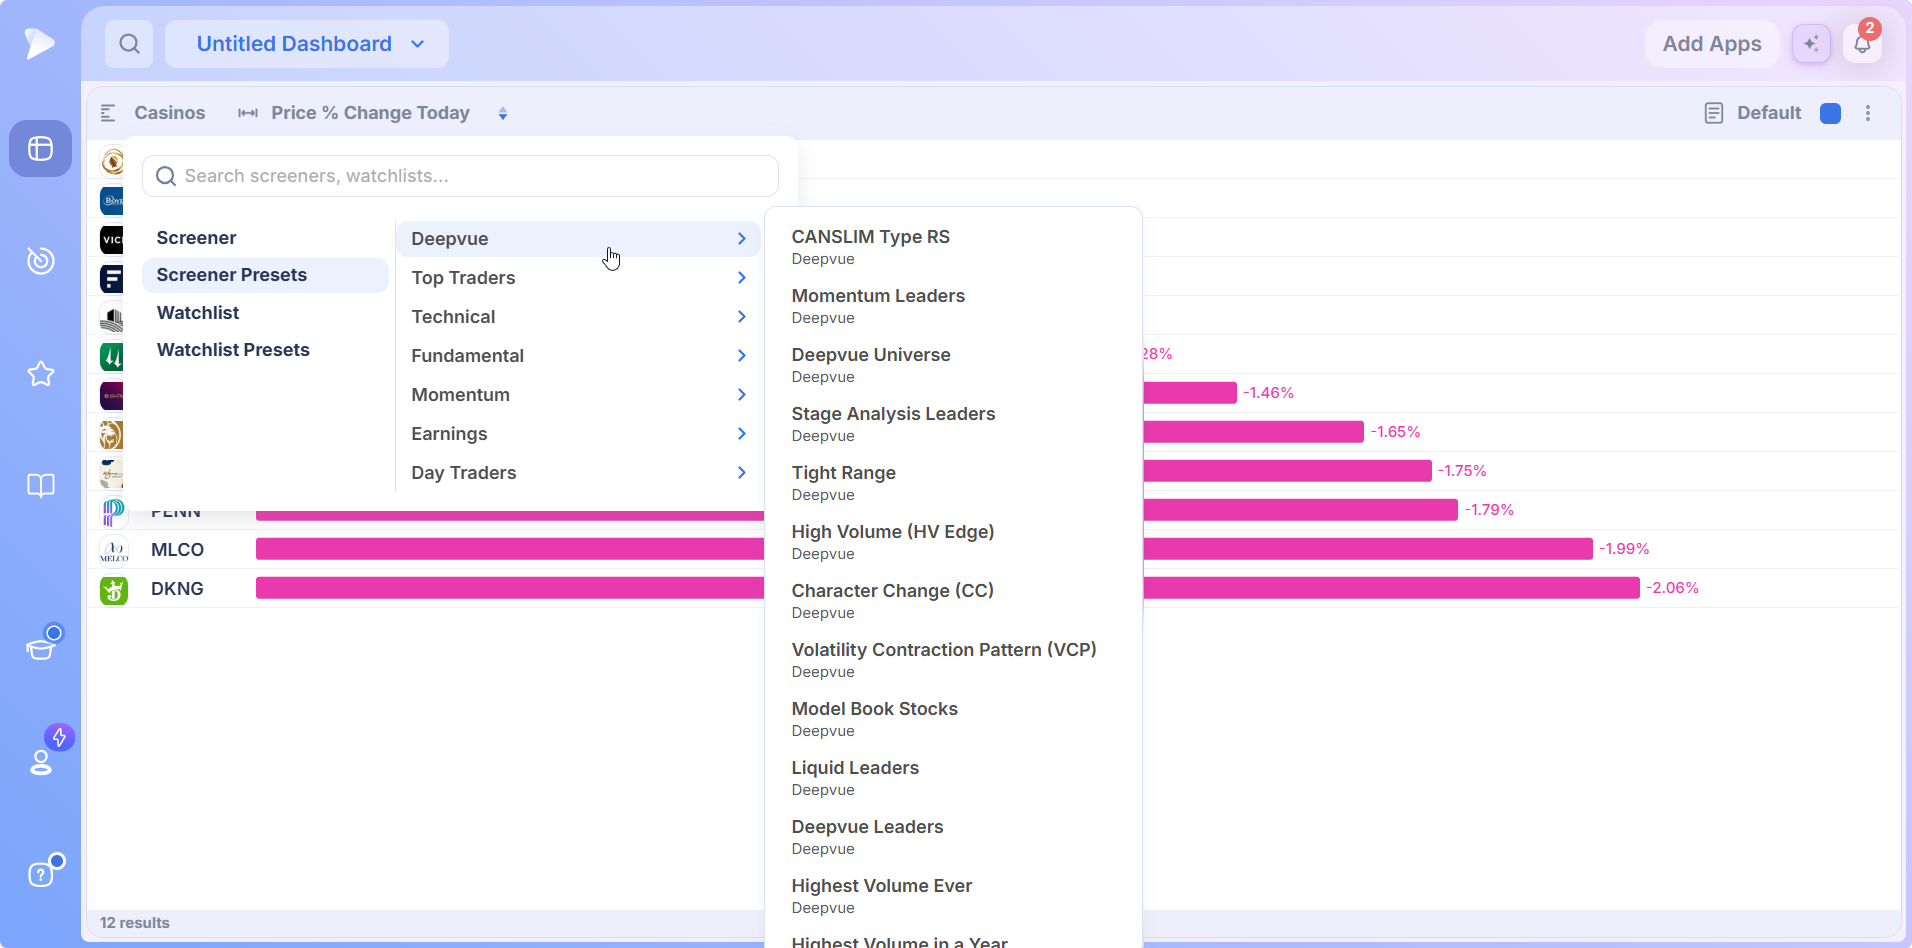Choose the Deepvue Leaders preset
This screenshot has width=1912, height=948.
(x=953, y=837)
